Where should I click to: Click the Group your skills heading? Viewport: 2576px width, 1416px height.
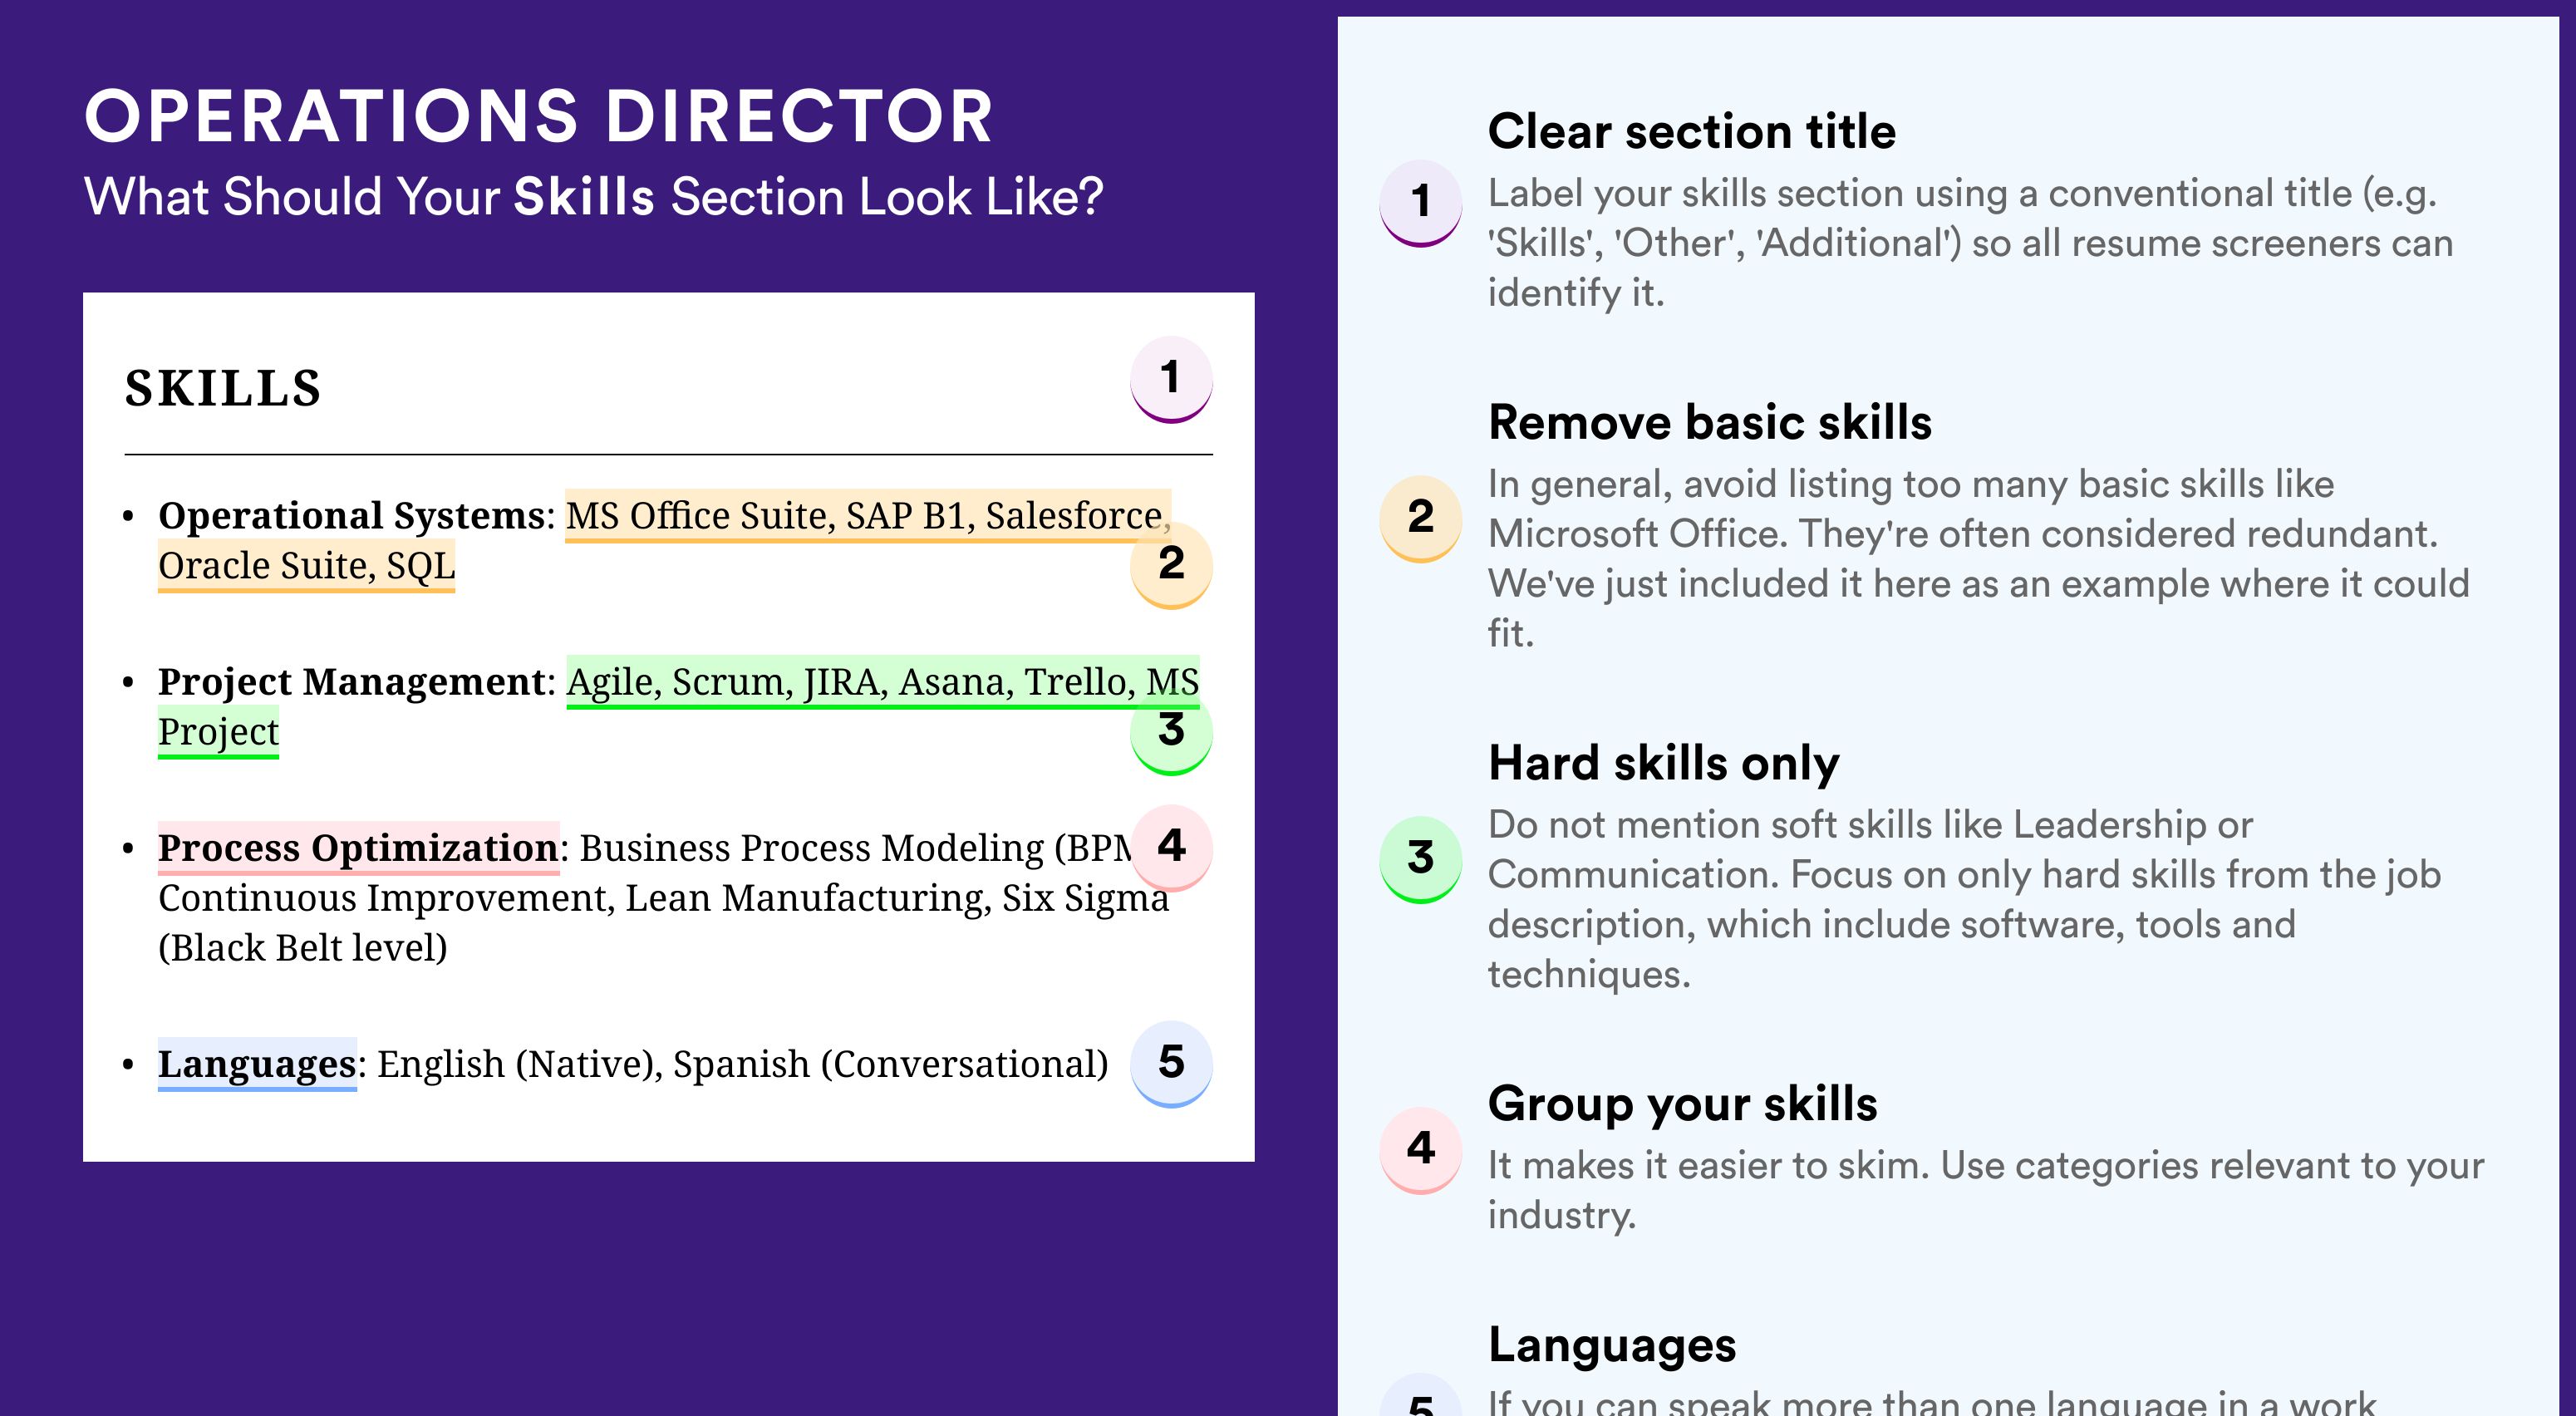click(x=1683, y=1105)
